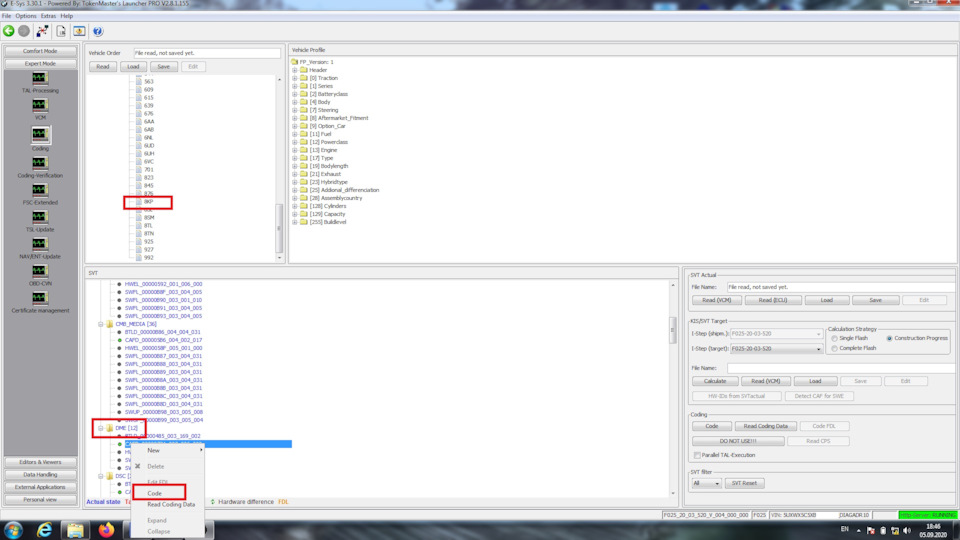Image resolution: width=960 pixels, height=540 pixels.
Task: Open the TAL-Processing module icon
Action: click(x=40, y=78)
